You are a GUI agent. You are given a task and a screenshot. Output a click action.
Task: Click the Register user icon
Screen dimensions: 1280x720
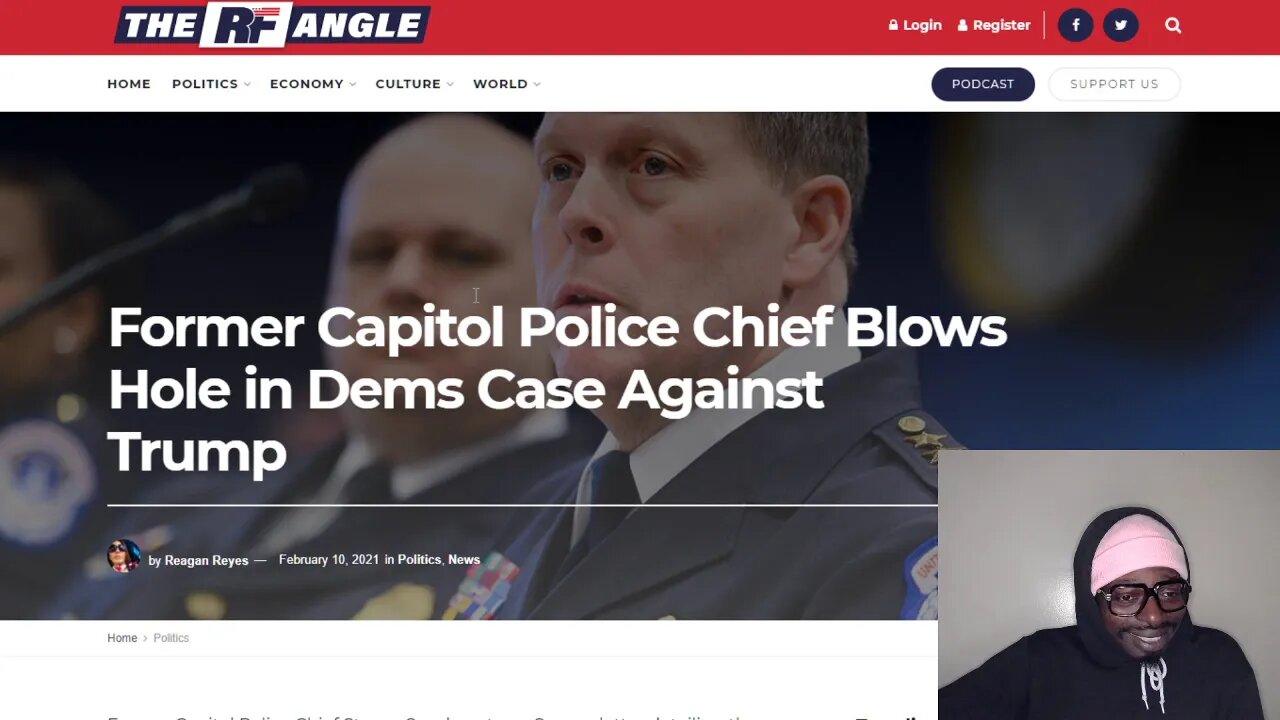click(962, 25)
